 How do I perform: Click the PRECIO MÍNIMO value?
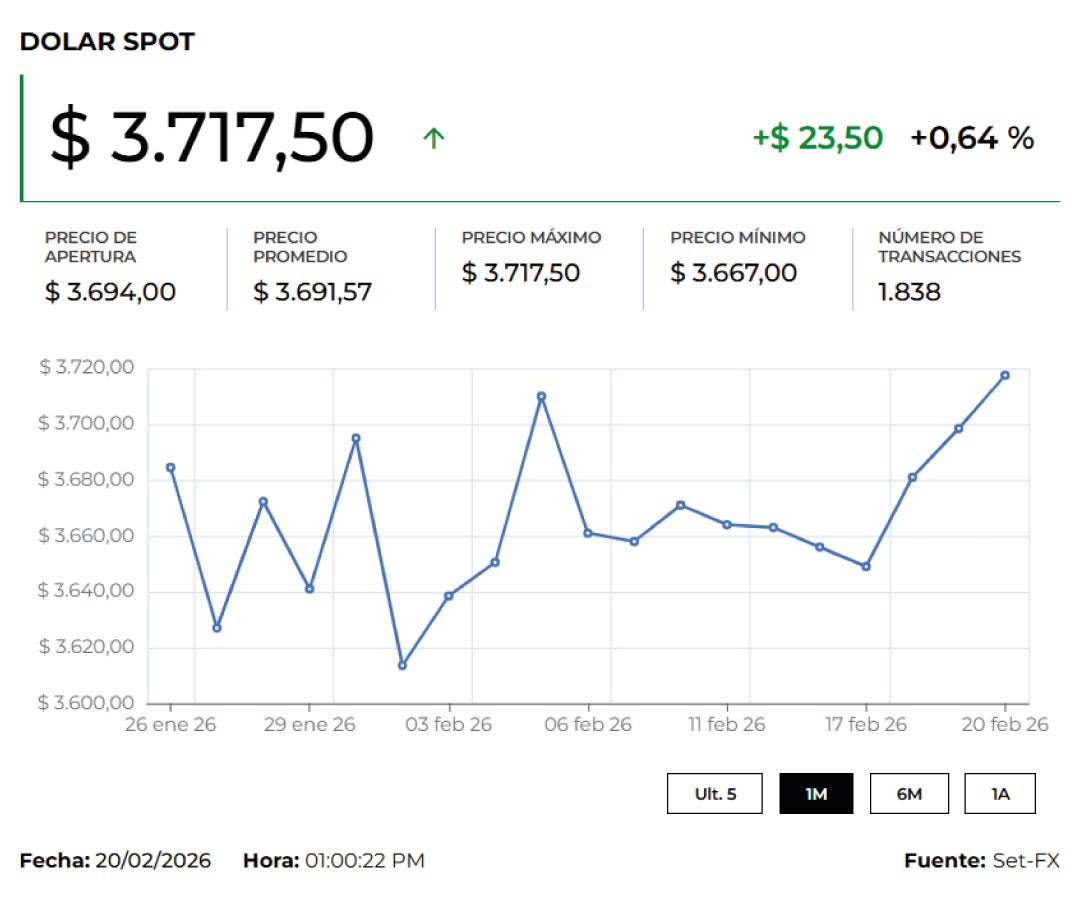tap(733, 273)
